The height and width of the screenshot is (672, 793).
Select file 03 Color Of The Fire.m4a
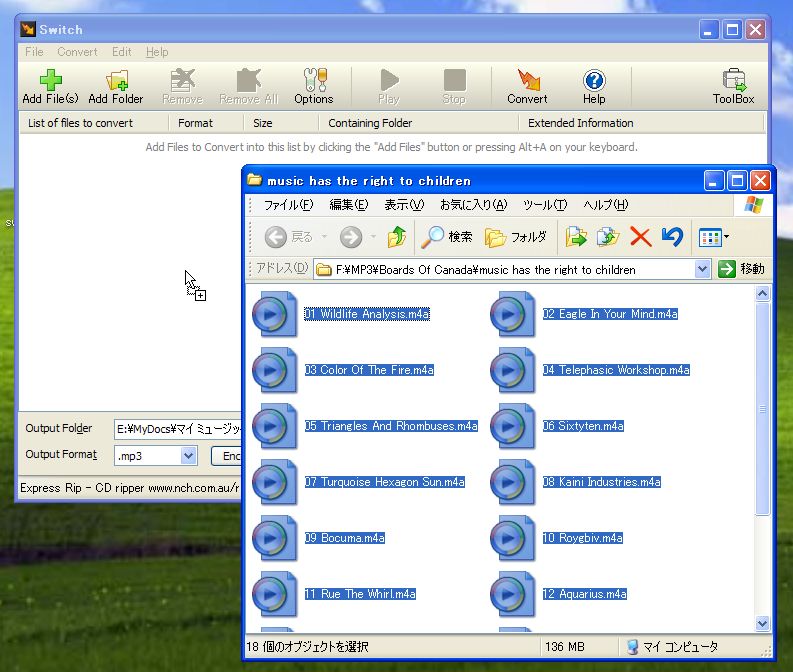point(369,370)
